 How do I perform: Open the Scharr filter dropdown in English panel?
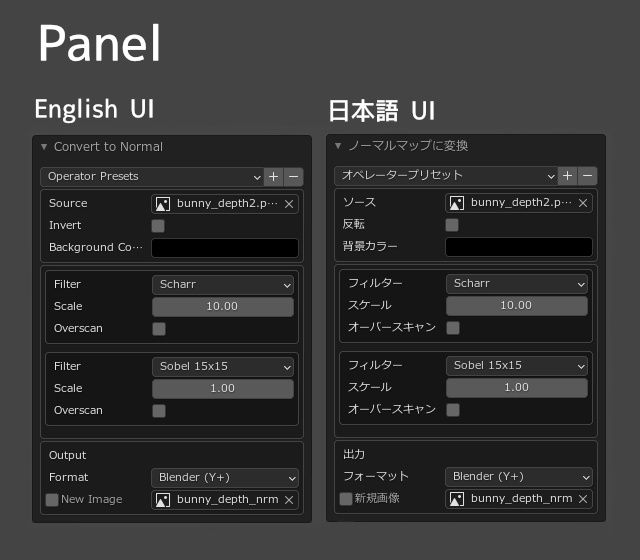(x=223, y=285)
